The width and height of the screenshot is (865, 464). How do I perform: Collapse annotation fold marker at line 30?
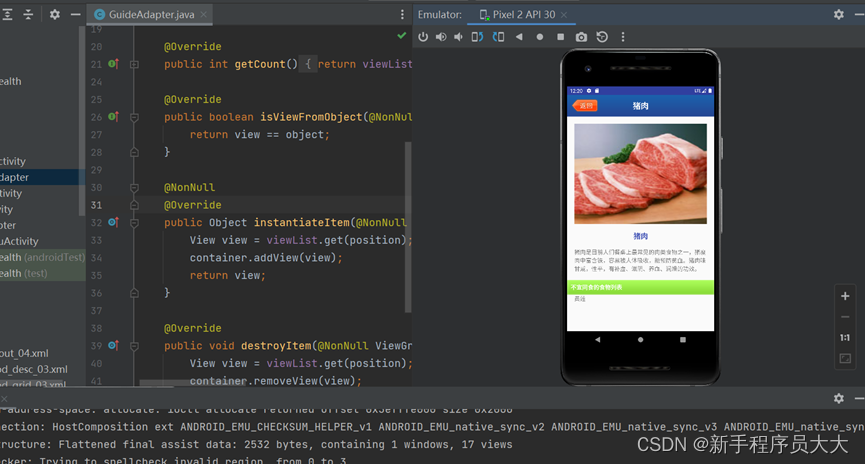134,188
